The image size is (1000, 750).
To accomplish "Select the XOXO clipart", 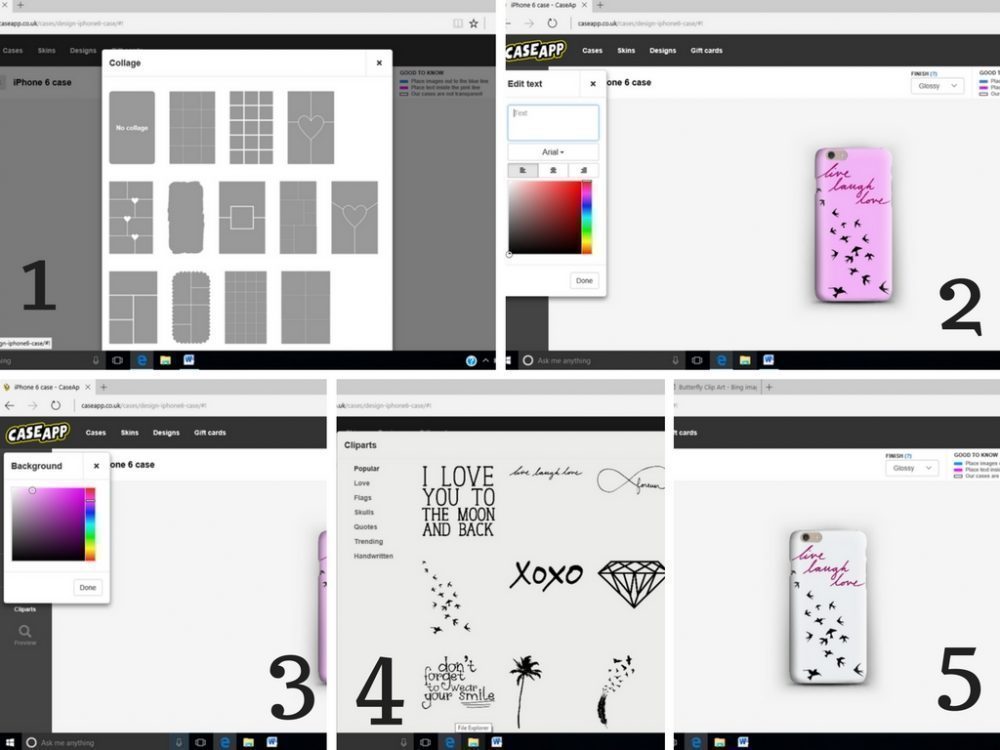I will [546, 575].
